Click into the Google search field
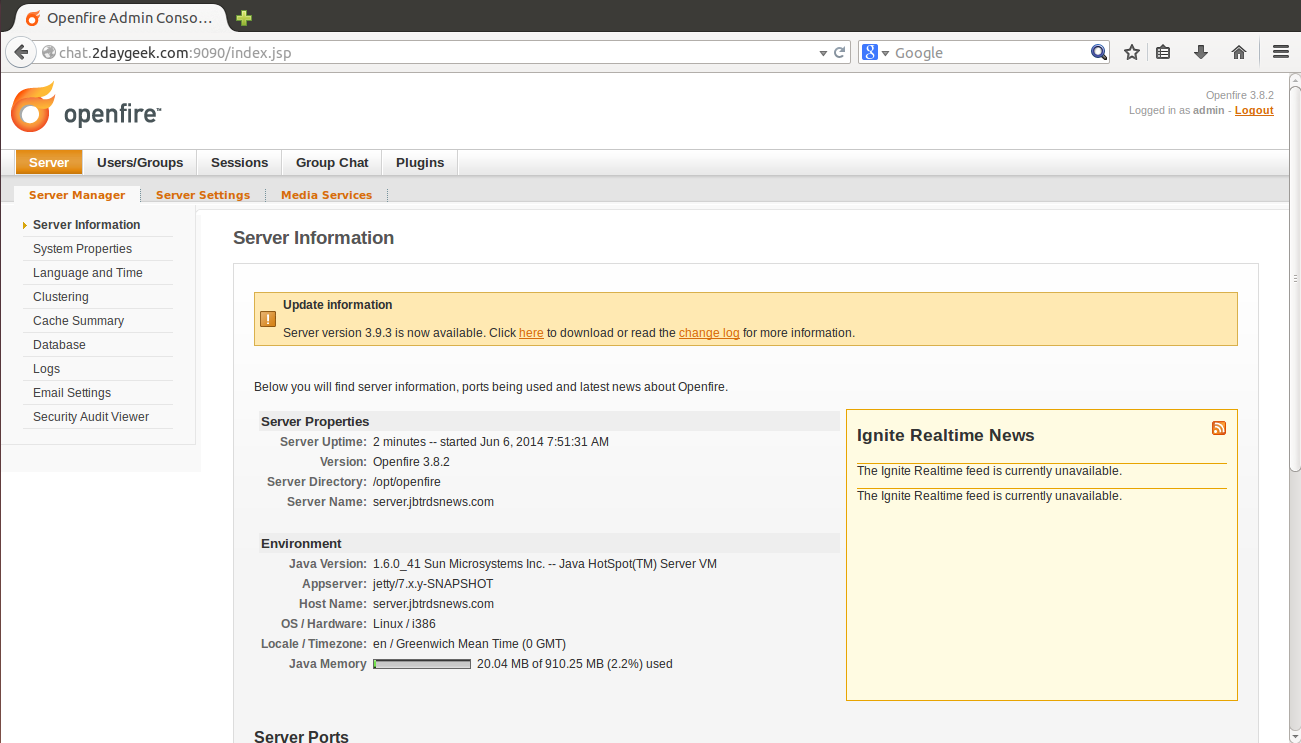 click(x=990, y=53)
